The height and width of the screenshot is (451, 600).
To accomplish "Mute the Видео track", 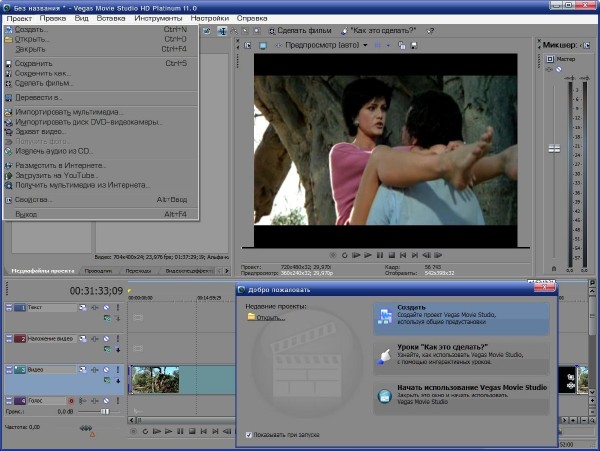I will pos(106,370).
